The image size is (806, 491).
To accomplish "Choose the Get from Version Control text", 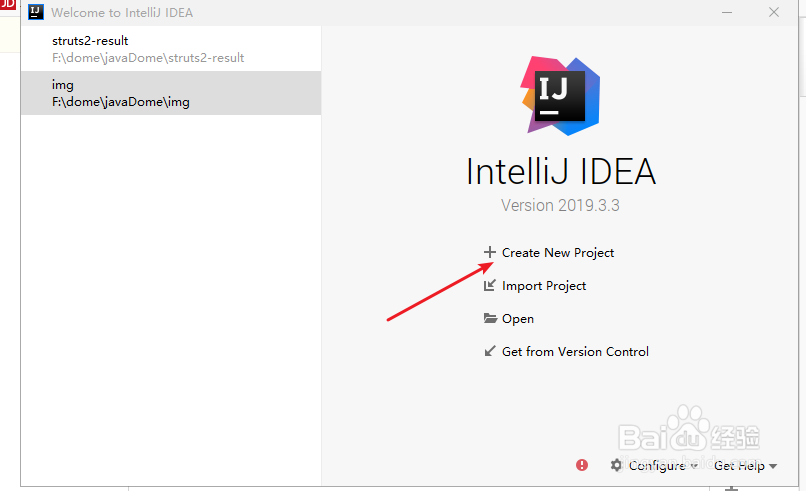I will pos(575,351).
